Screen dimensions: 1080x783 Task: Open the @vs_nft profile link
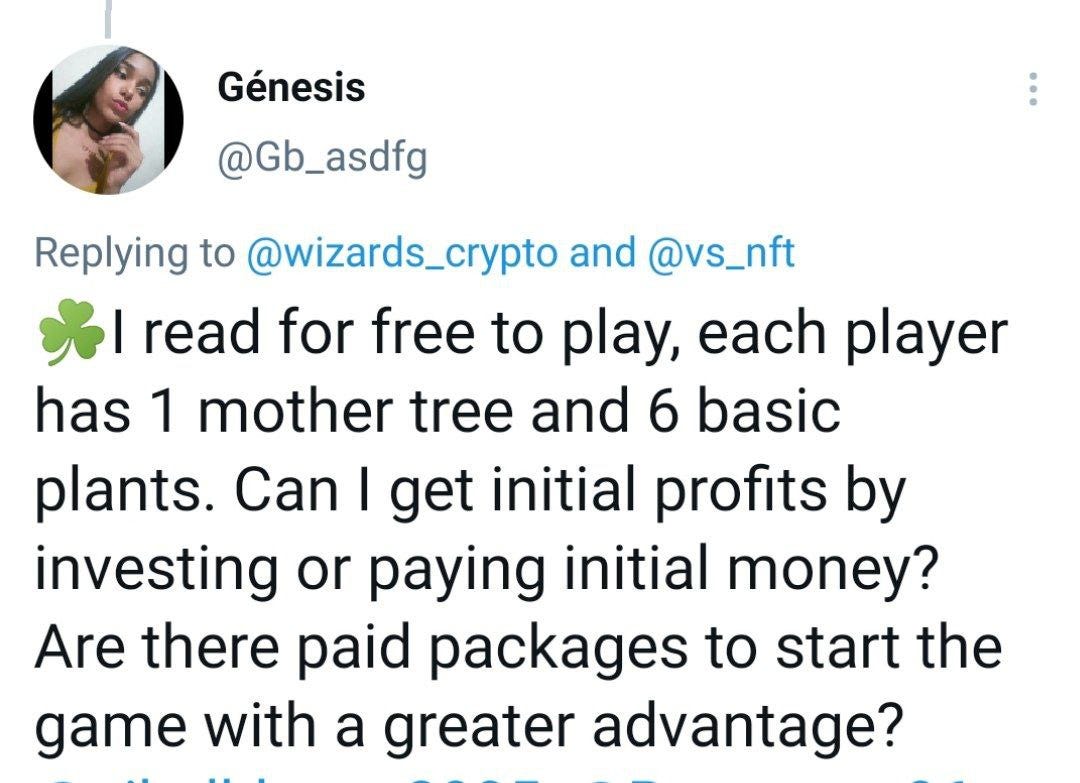721,253
